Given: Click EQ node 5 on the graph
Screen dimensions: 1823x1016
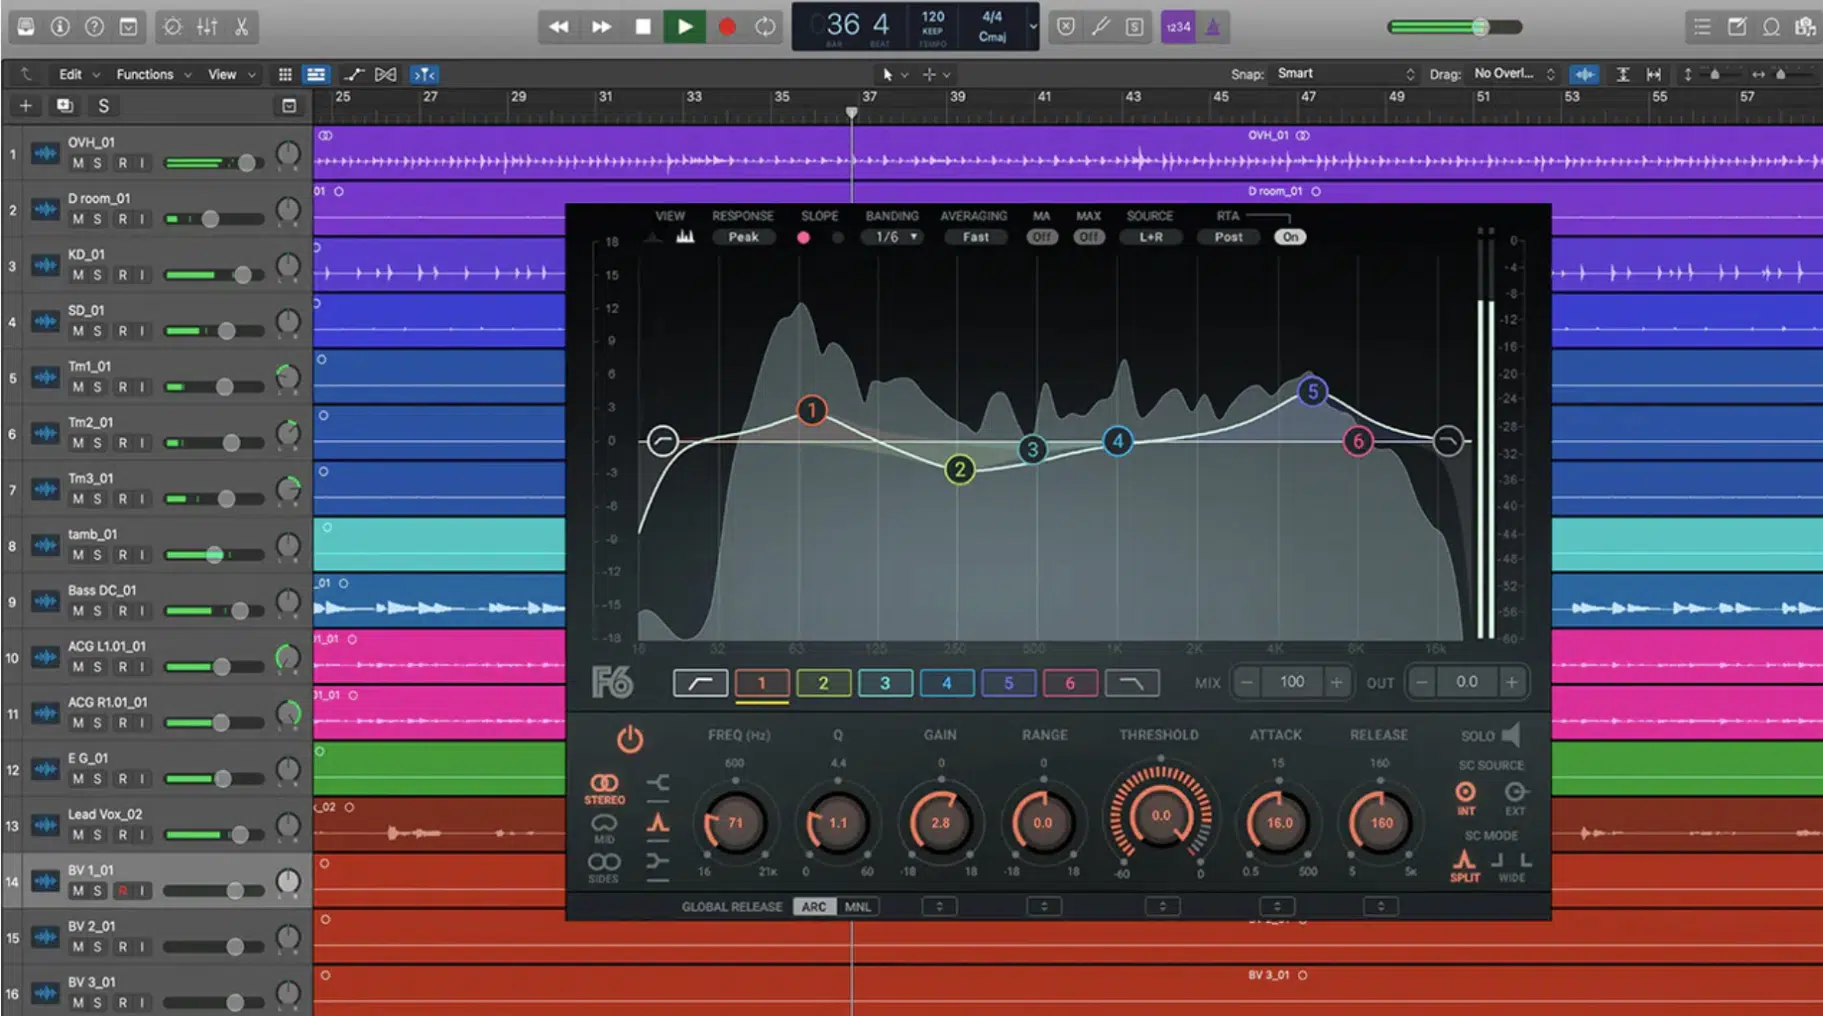Looking at the screenshot, I should pyautogui.click(x=1312, y=392).
